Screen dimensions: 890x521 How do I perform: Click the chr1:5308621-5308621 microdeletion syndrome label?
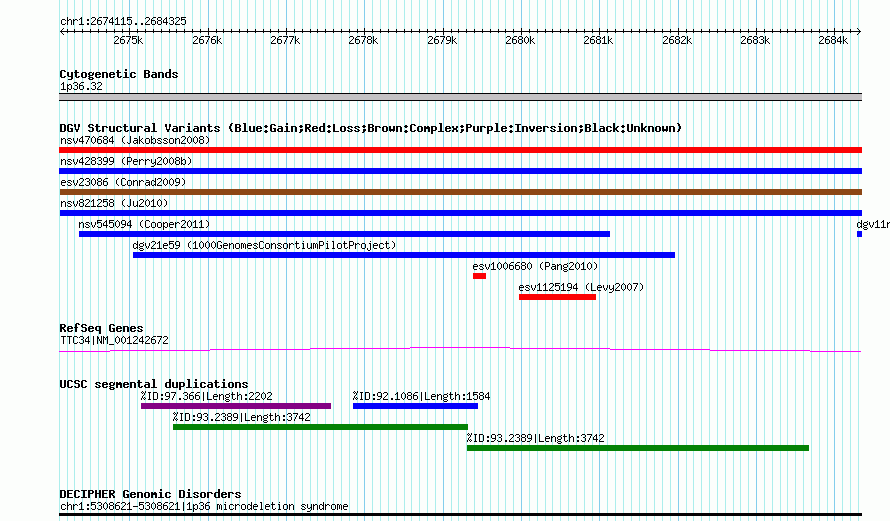click(x=204, y=506)
